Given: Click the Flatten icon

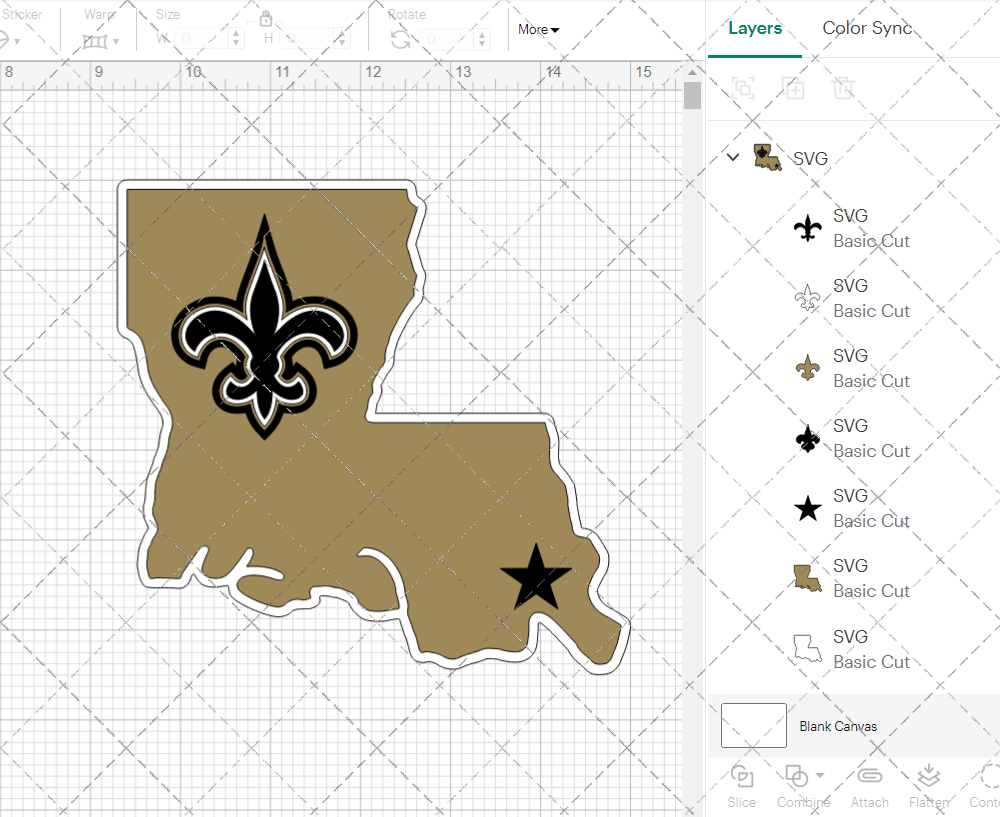Looking at the screenshot, I should 929,777.
